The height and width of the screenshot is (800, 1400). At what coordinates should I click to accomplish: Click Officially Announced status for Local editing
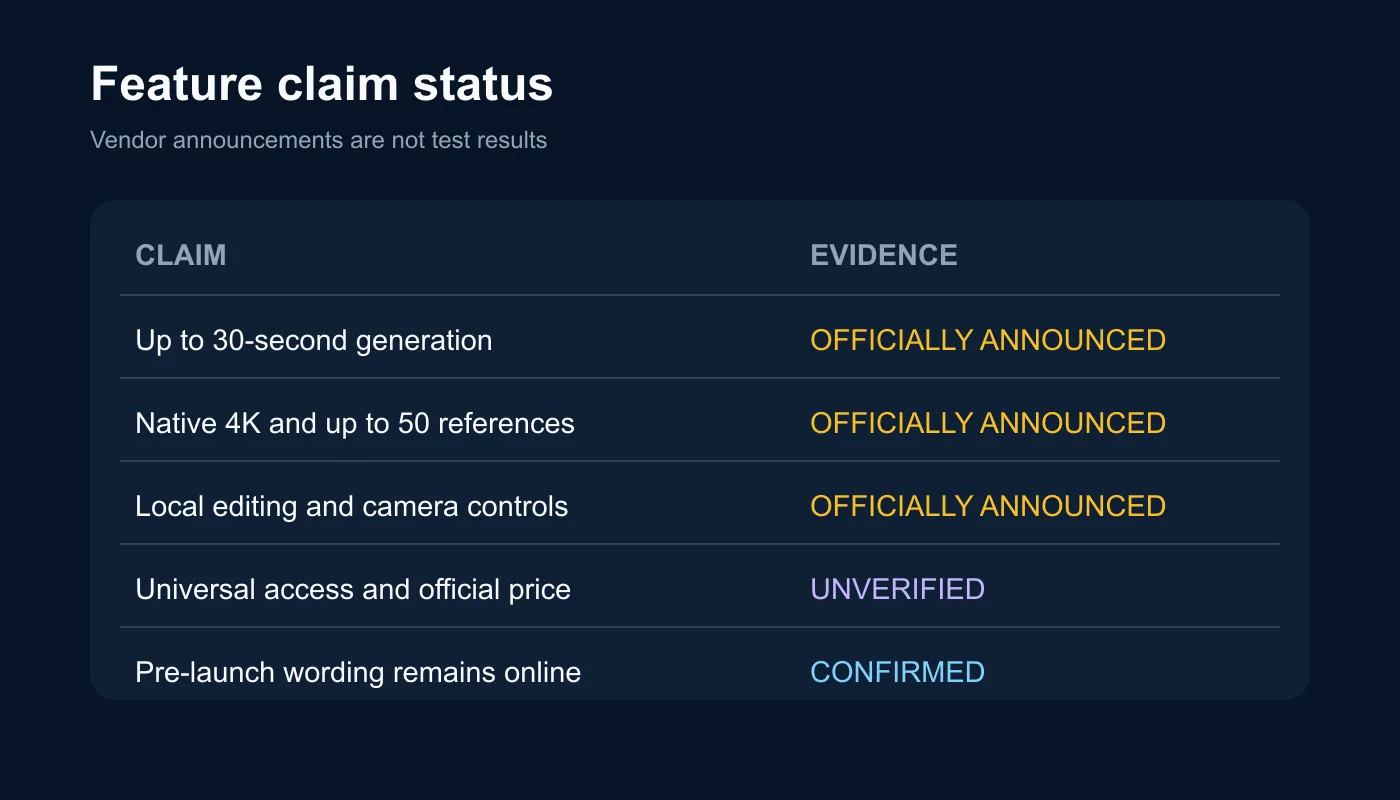(x=987, y=506)
